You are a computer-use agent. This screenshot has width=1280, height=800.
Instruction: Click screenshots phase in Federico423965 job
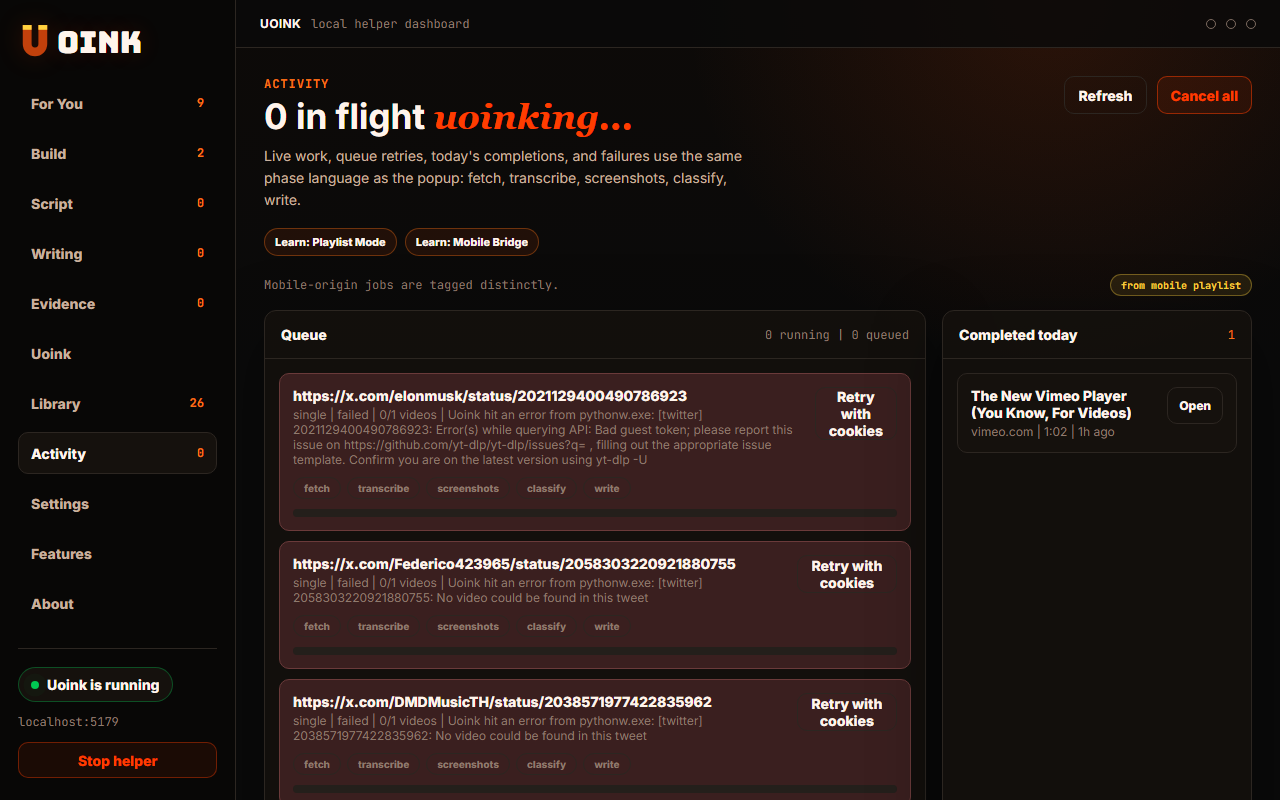(x=468, y=626)
